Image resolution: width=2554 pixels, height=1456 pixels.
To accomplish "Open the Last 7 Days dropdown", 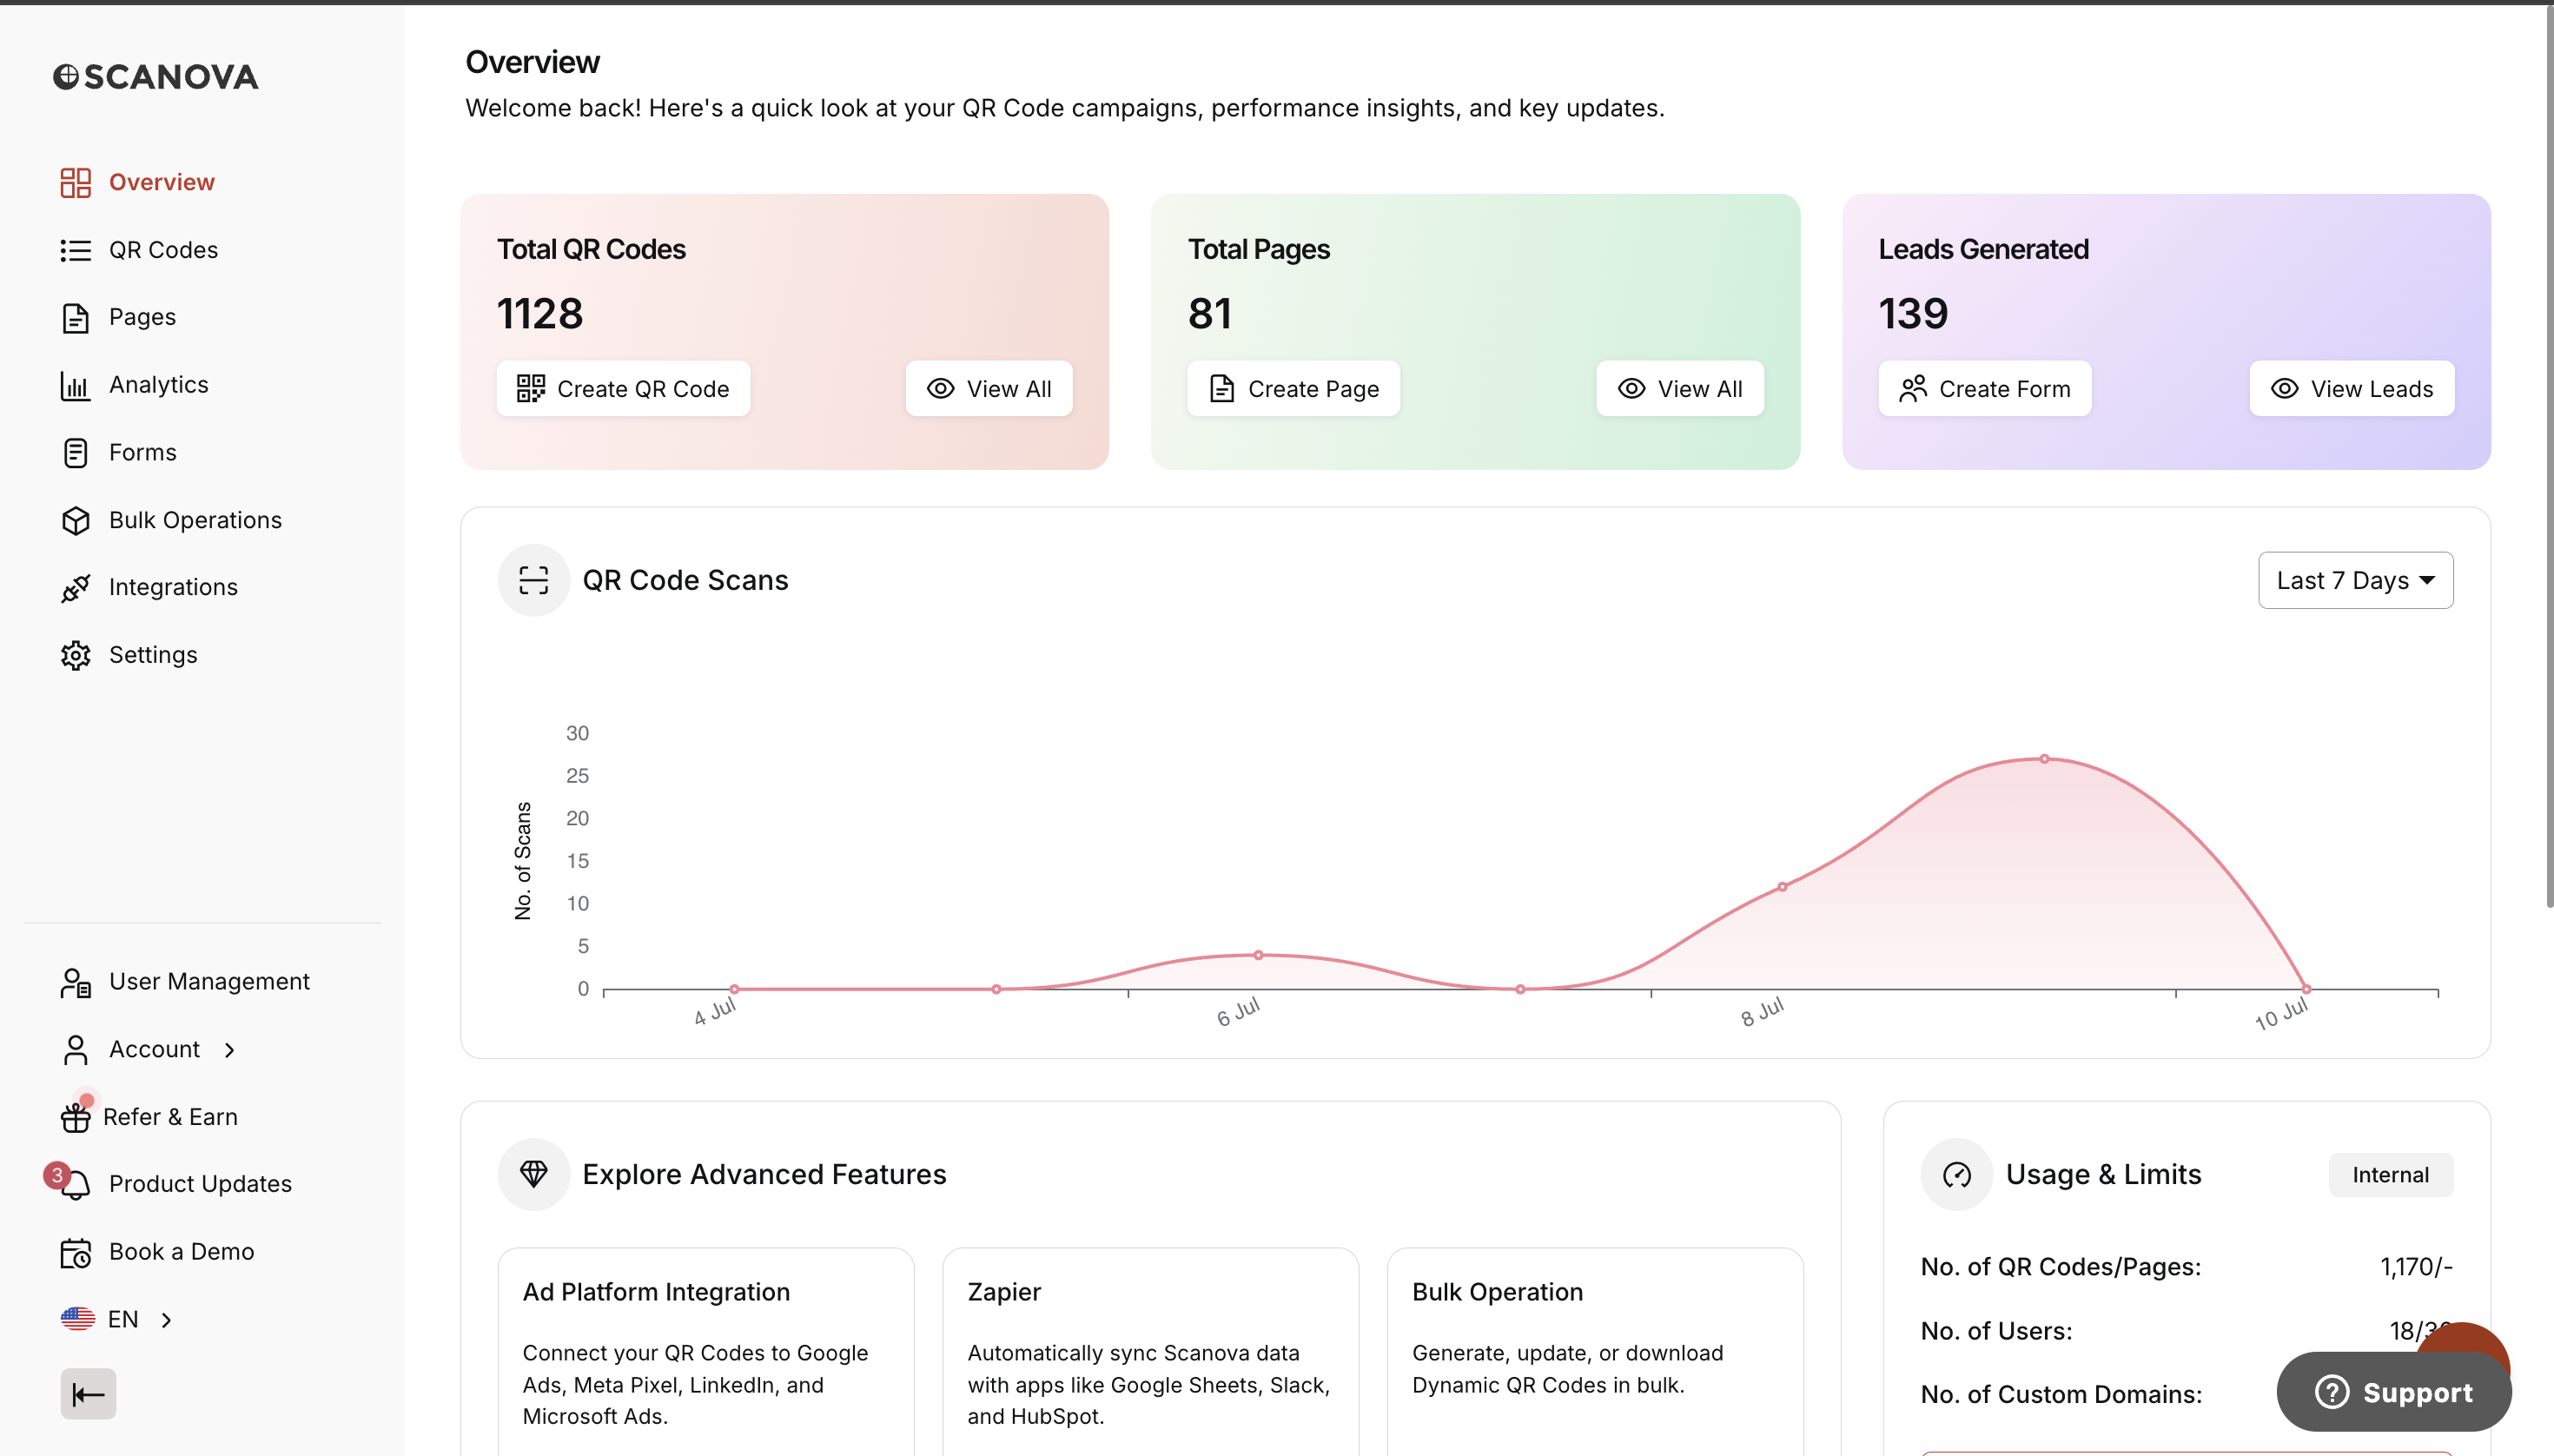I will (x=2355, y=580).
